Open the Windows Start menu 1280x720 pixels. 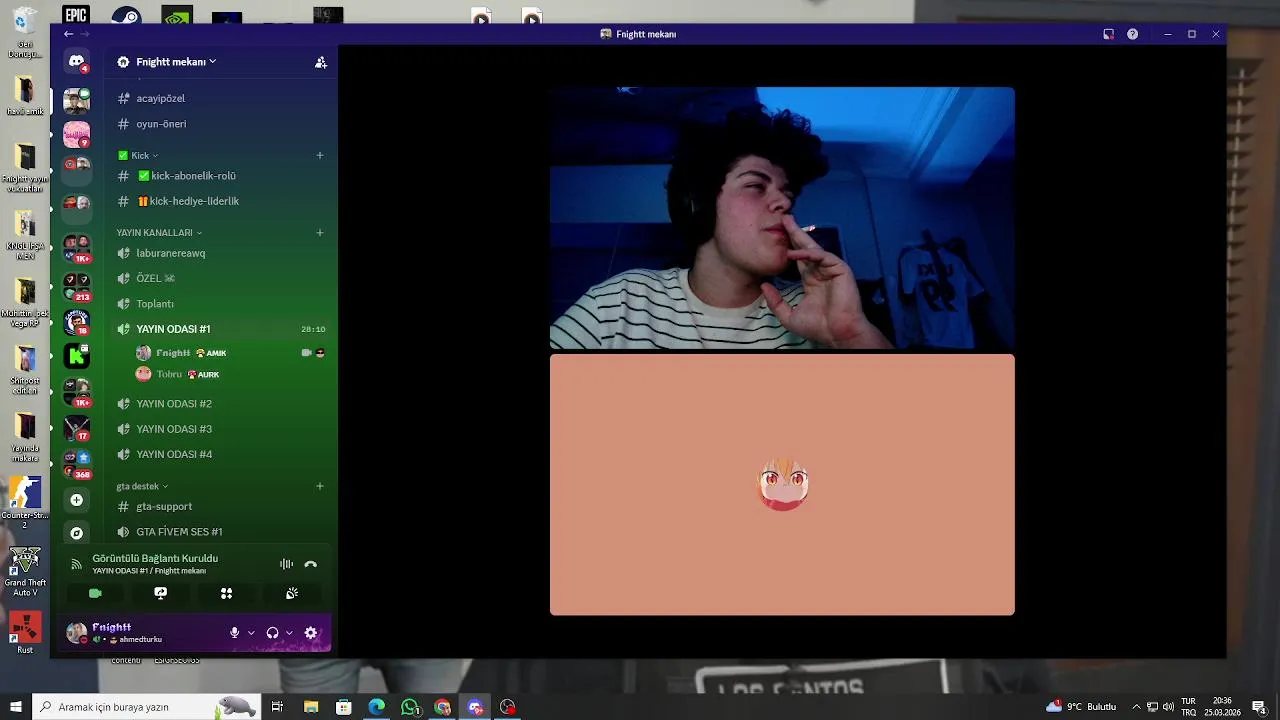coord(16,707)
